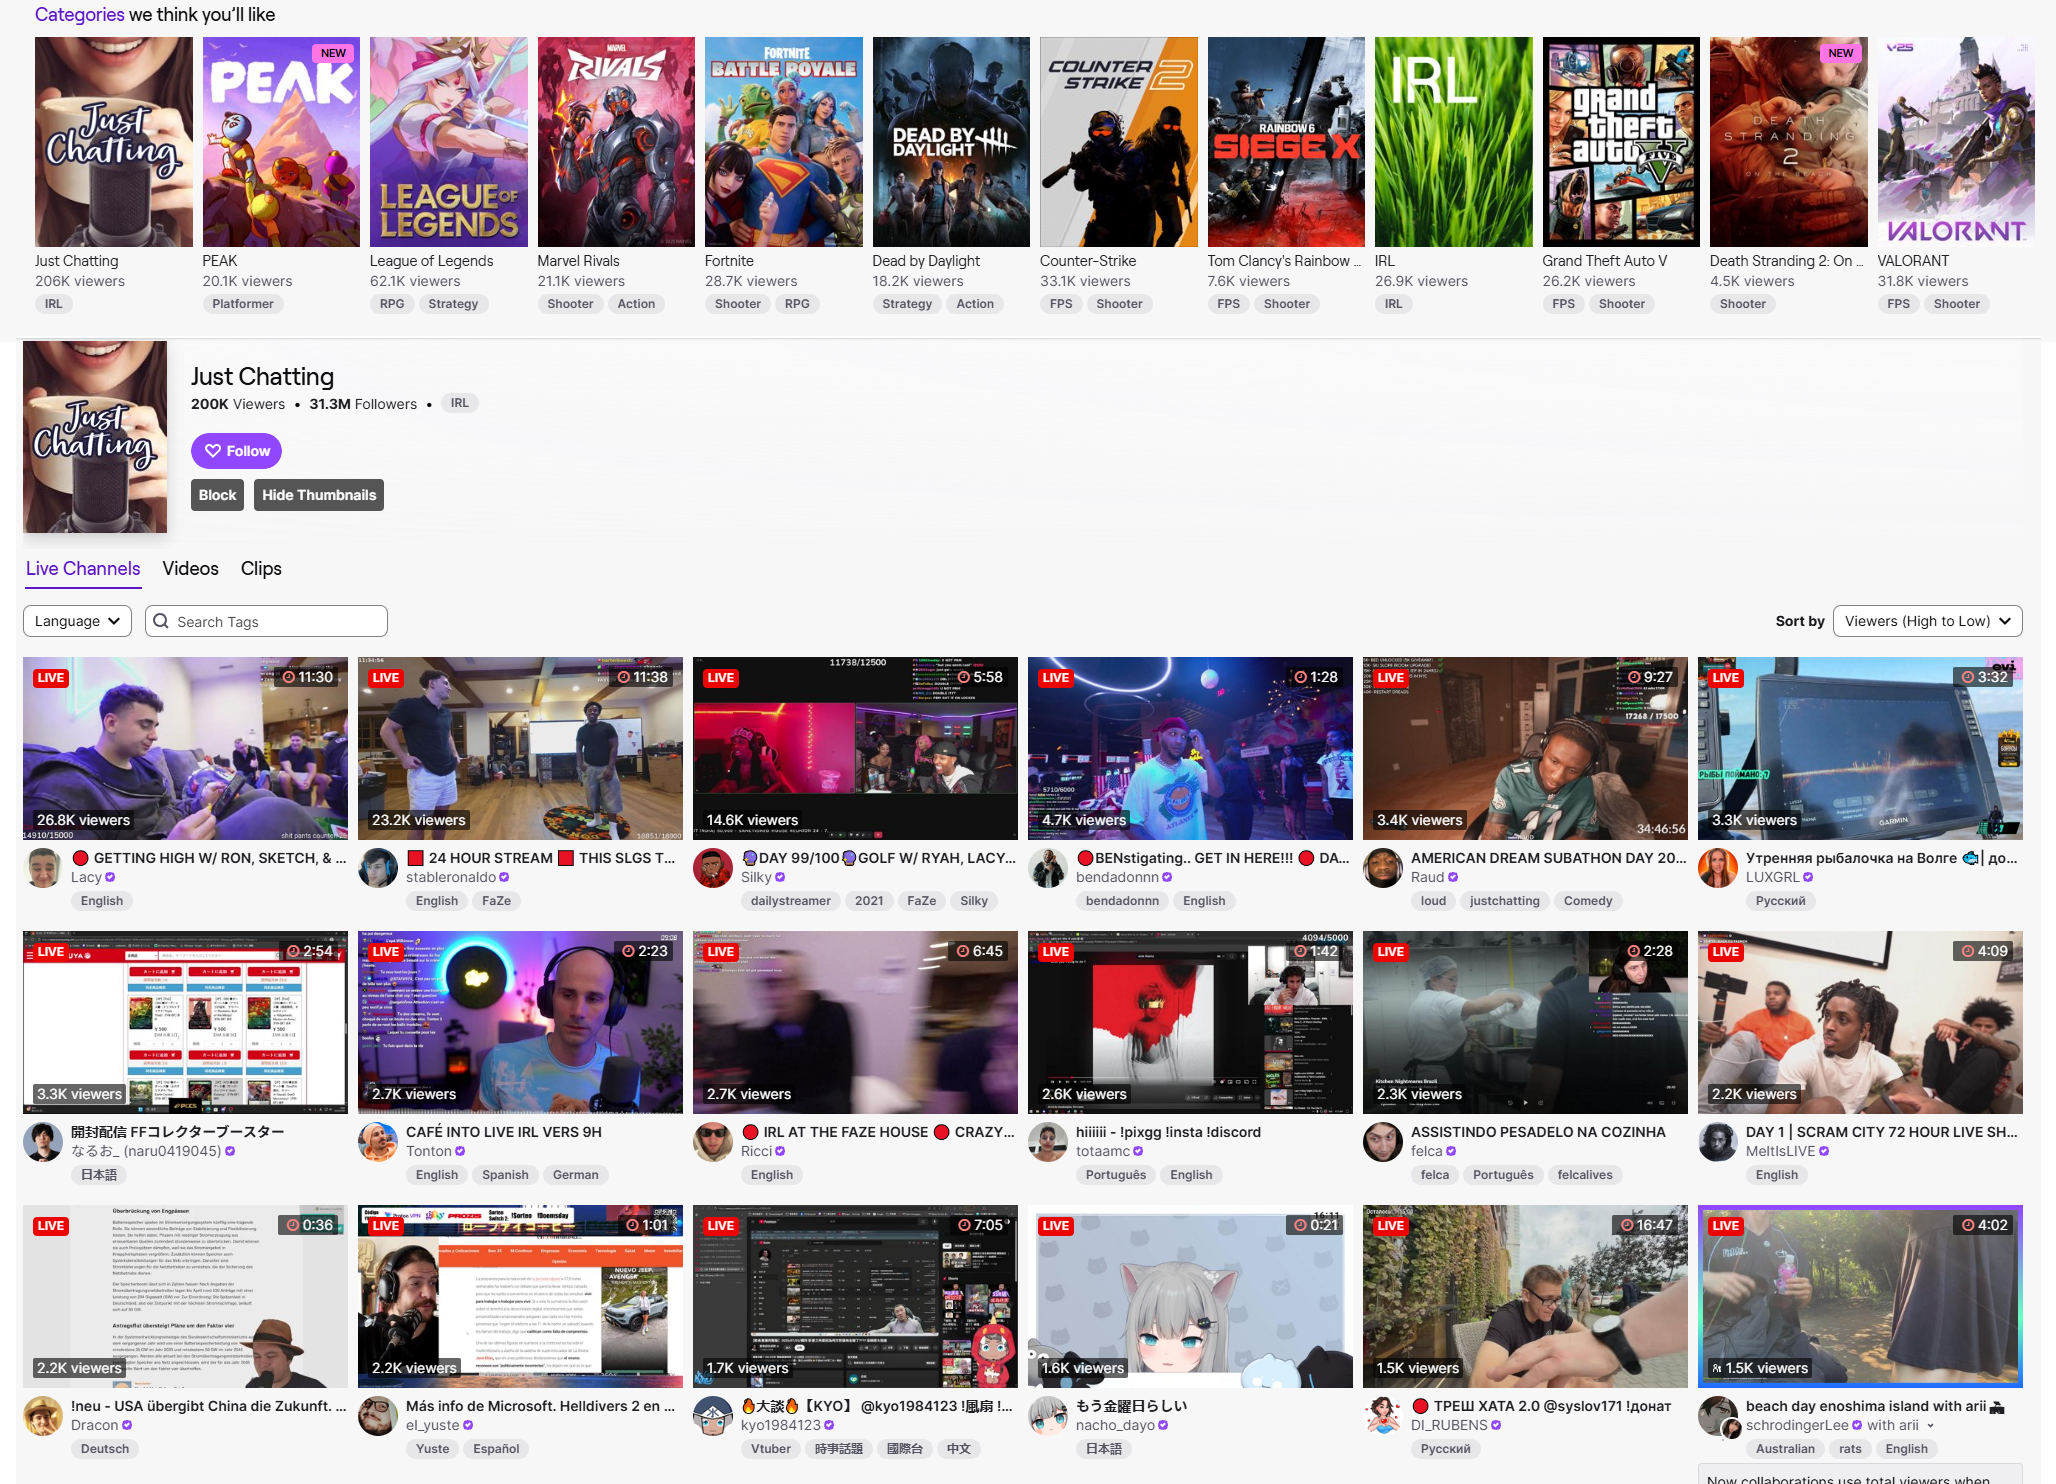Viewport: 2056px width, 1484px height.
Task: Click the felcalives tag under felca
Action: coord(1585,1175)
